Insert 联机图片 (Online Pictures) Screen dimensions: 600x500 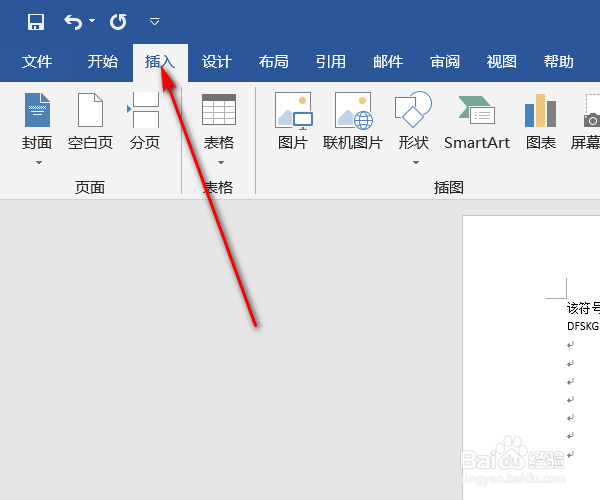353,122
